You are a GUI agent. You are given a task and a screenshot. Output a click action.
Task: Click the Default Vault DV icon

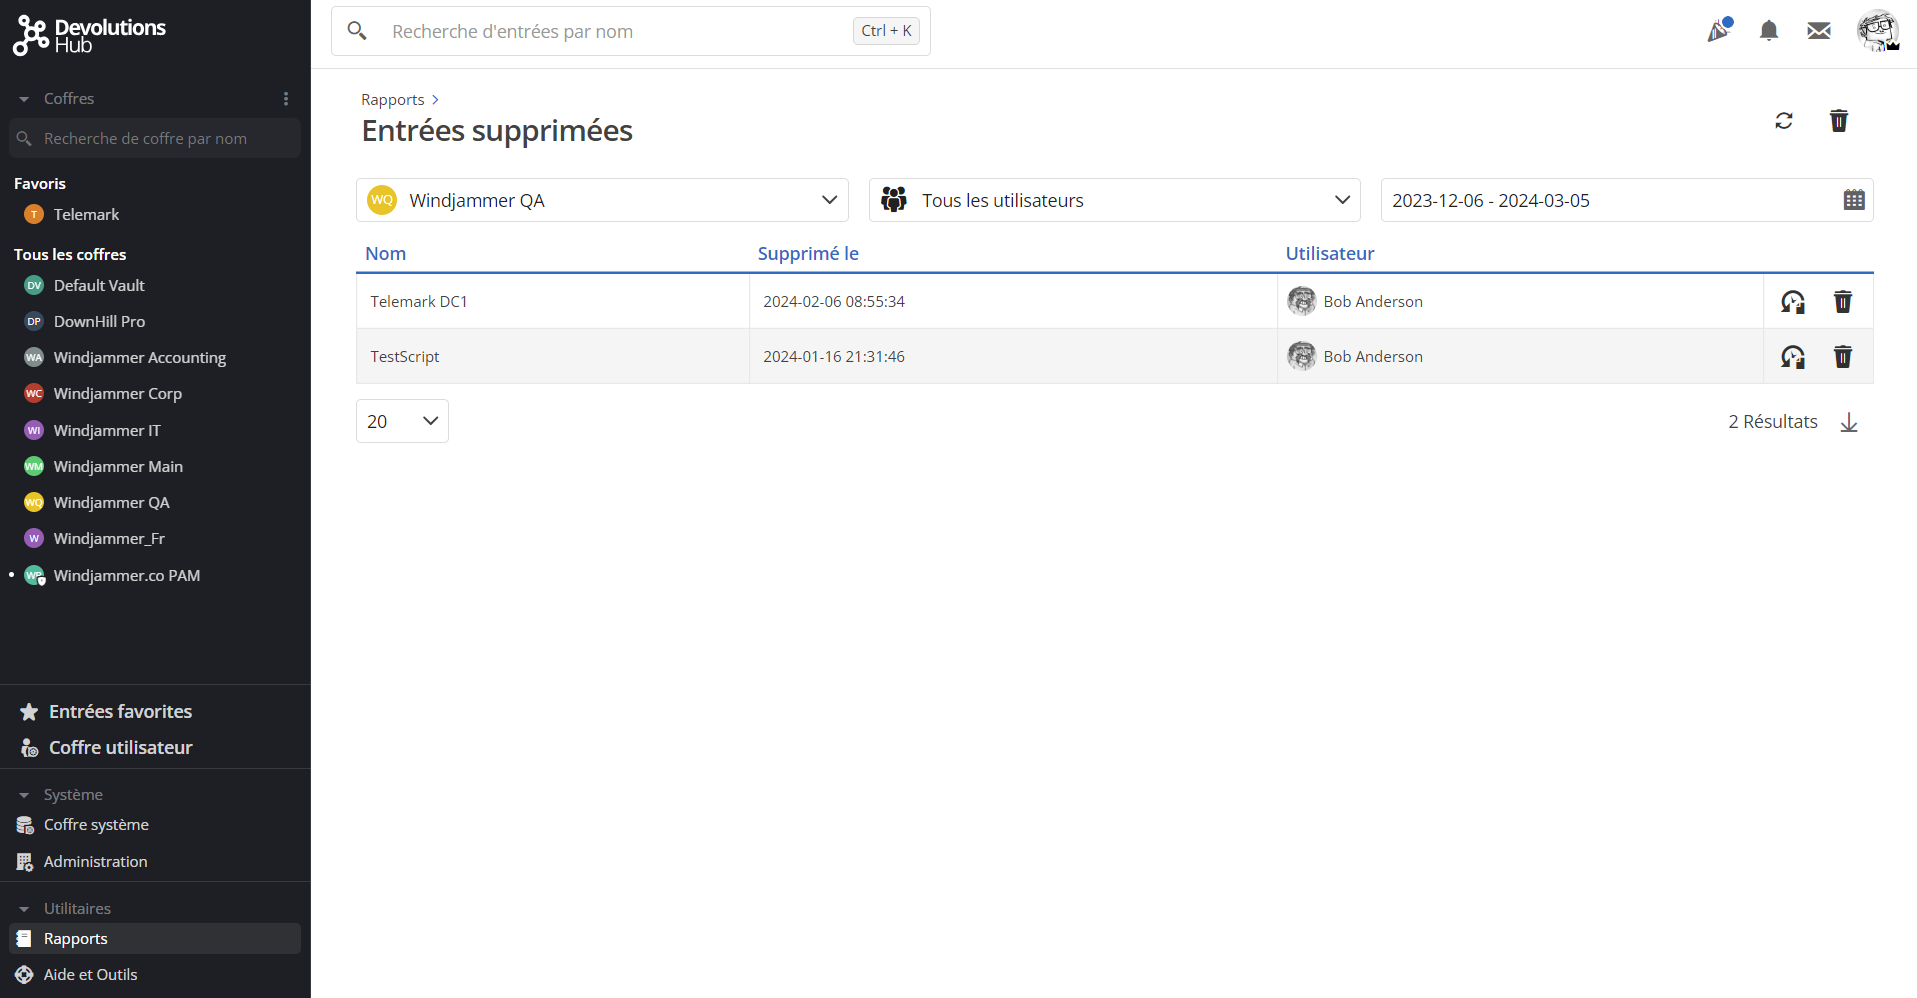pyautogui.click(x=34, y=285)
